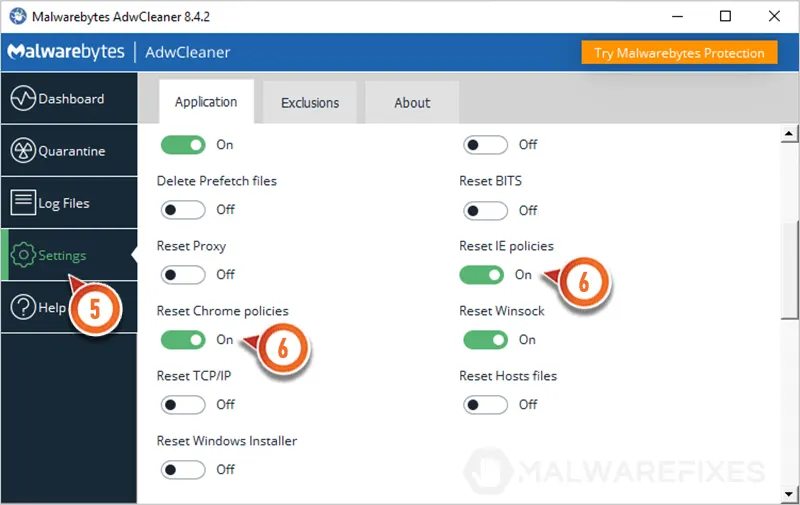Enable the Reset BITS switch
Viewport: 800px width, 505px height.
point(485,210)
